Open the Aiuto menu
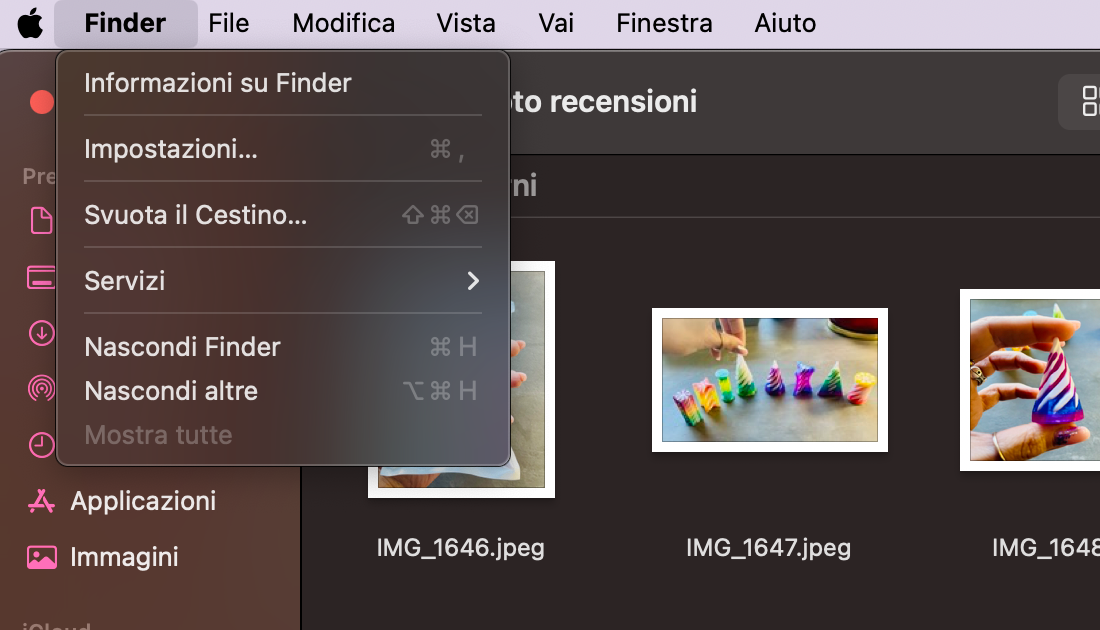 point(784,22)
